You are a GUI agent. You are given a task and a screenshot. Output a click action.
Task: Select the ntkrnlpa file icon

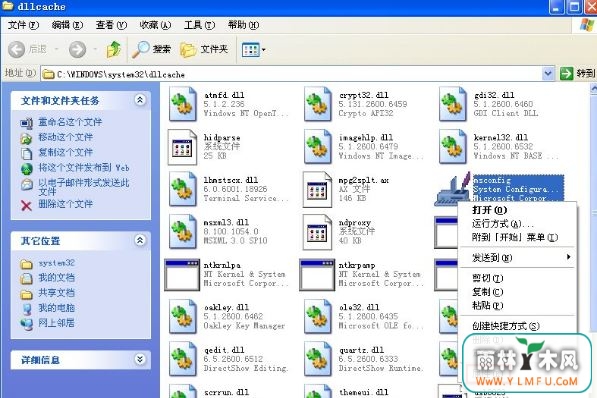point(182,275)
